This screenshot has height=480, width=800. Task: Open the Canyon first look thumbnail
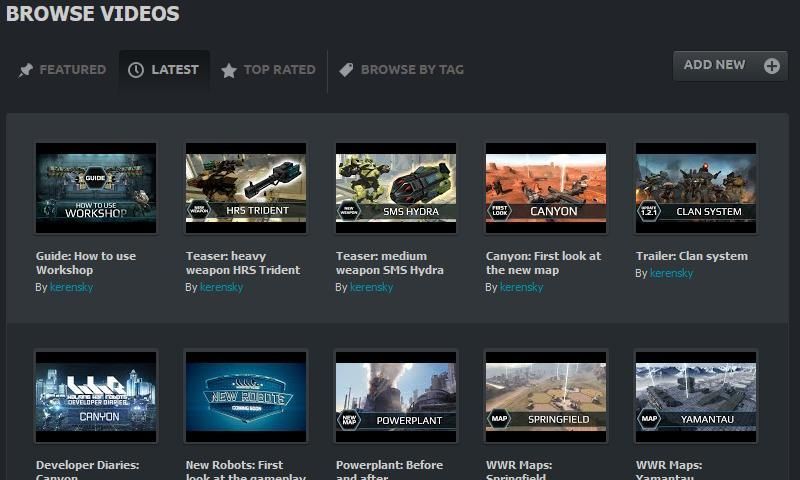click(x=546, y=188)
